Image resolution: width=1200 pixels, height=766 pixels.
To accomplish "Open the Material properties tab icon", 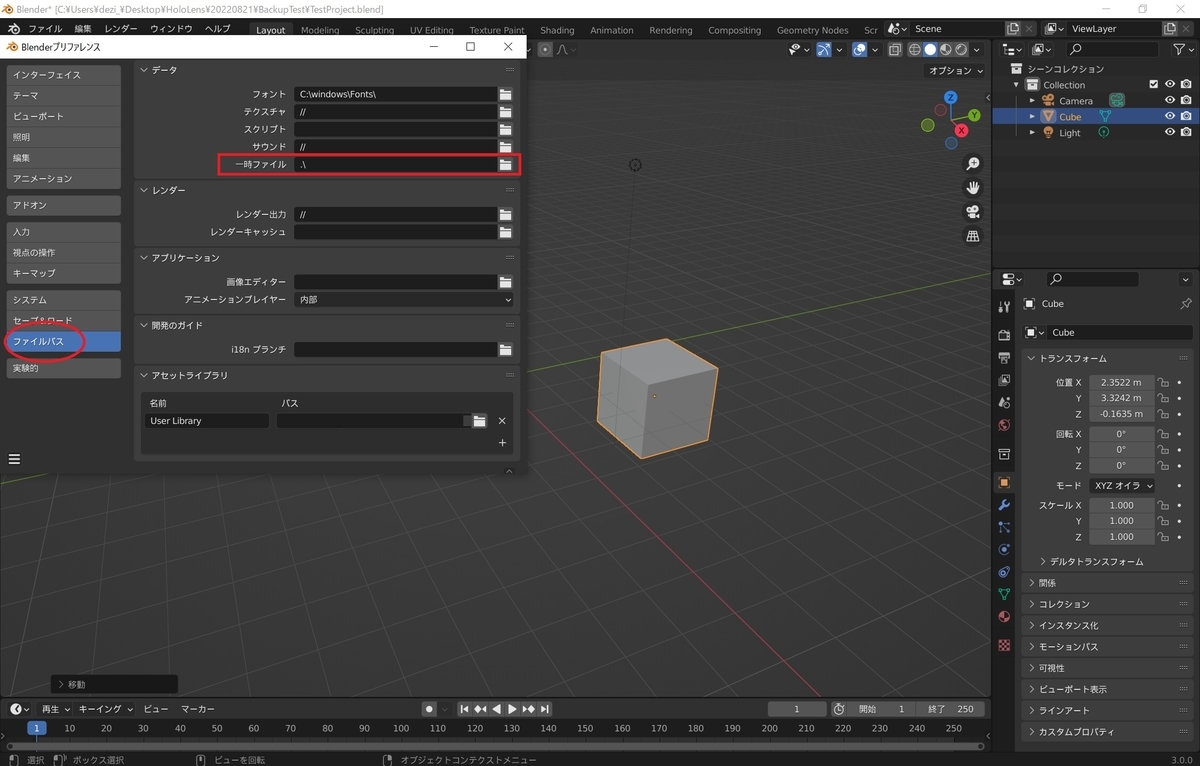I will [1004, 617].
